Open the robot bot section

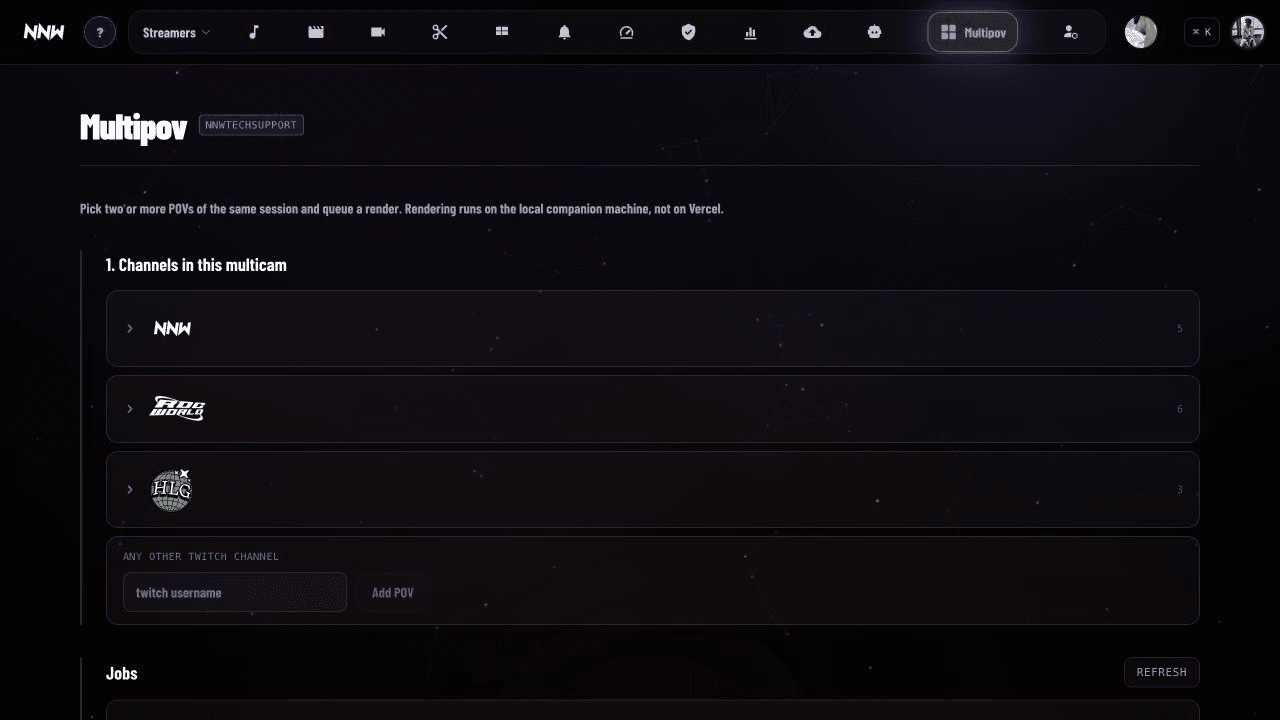[x=875, y=32]
